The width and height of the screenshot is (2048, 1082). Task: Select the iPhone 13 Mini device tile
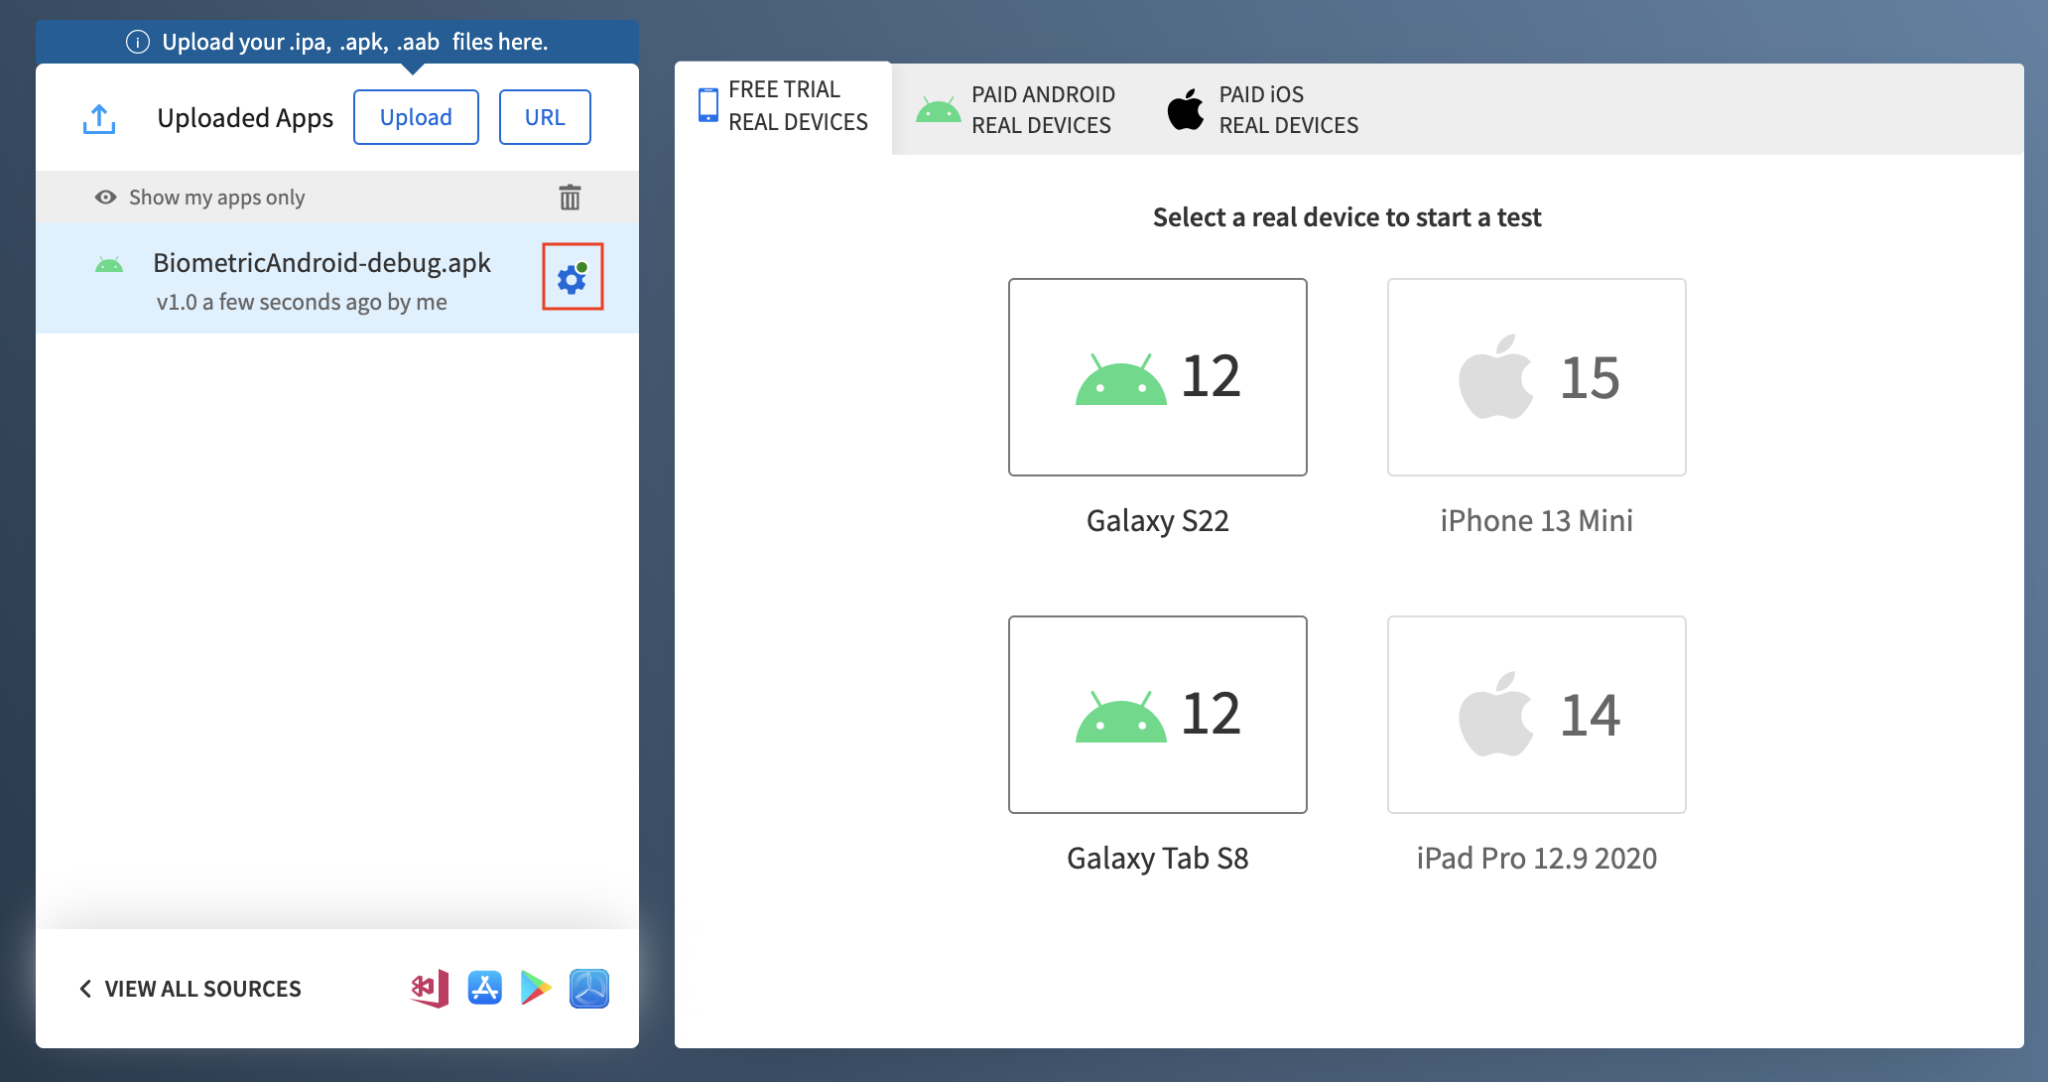click(1536, 377)
